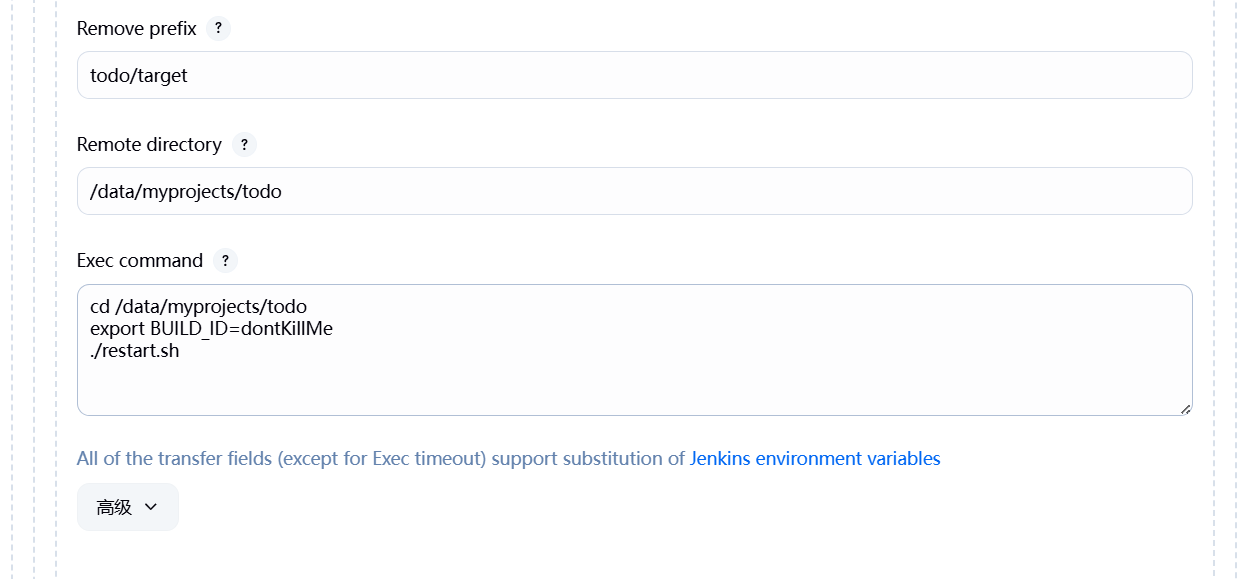1254x579 pixels.
Task: Expand the 高级 advanced section
Action: tap(127, 507)
